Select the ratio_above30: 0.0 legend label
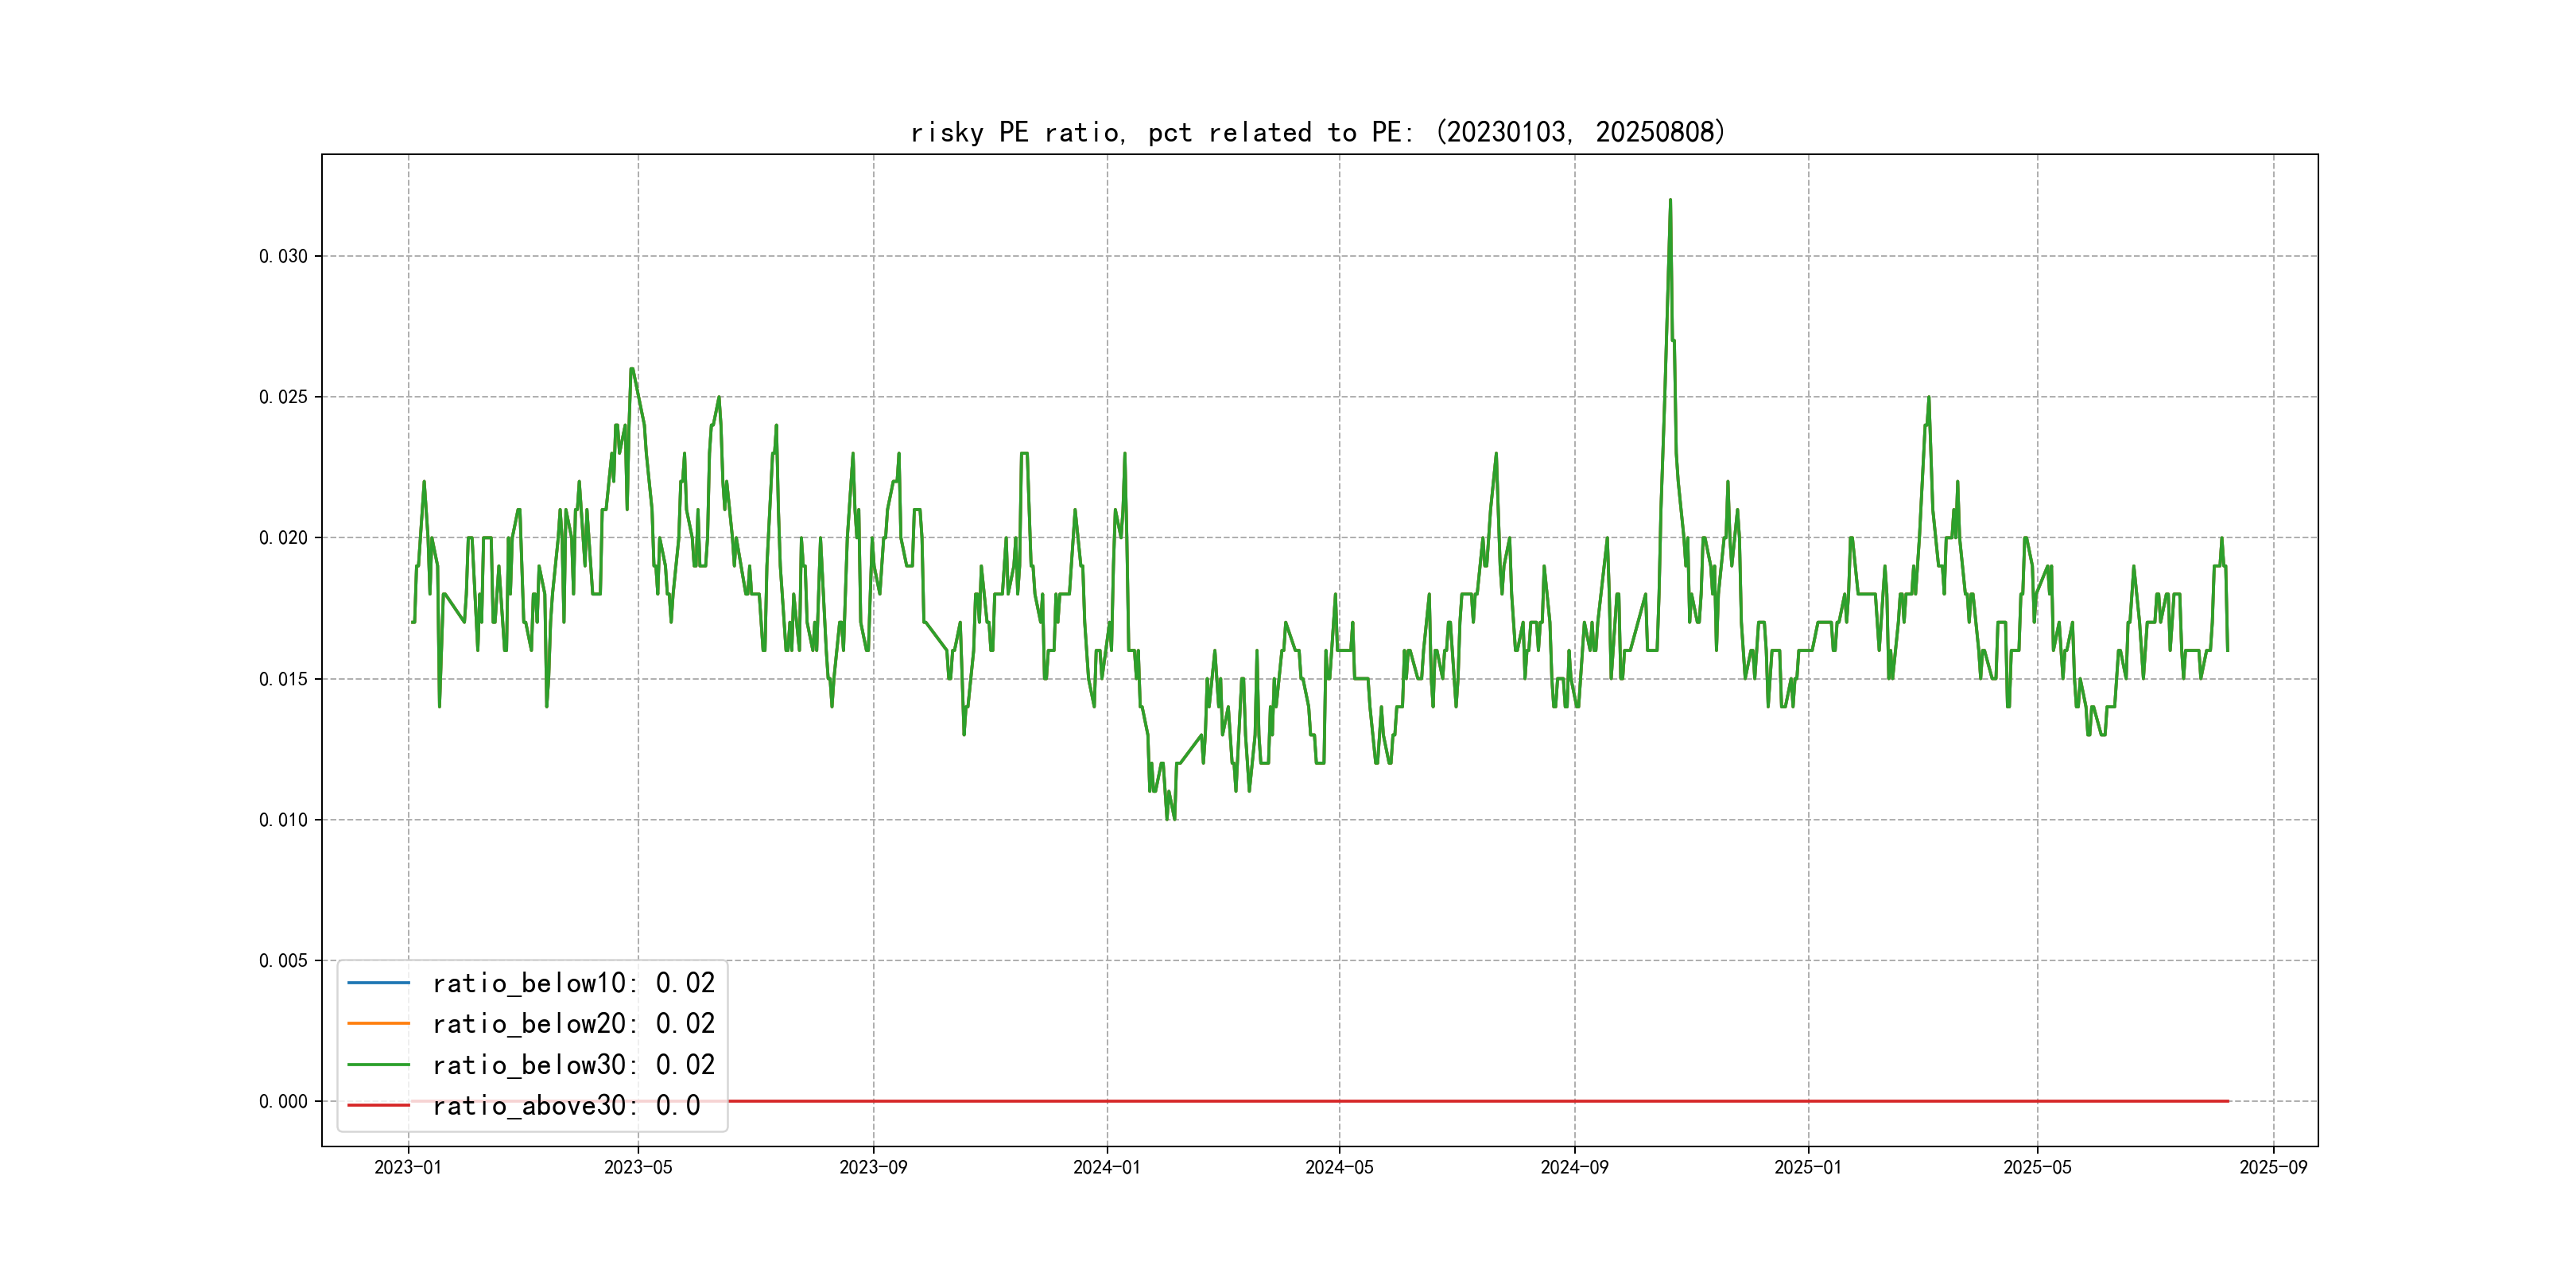This screenshot has width=2576, height=1288. pos(565,1105)
